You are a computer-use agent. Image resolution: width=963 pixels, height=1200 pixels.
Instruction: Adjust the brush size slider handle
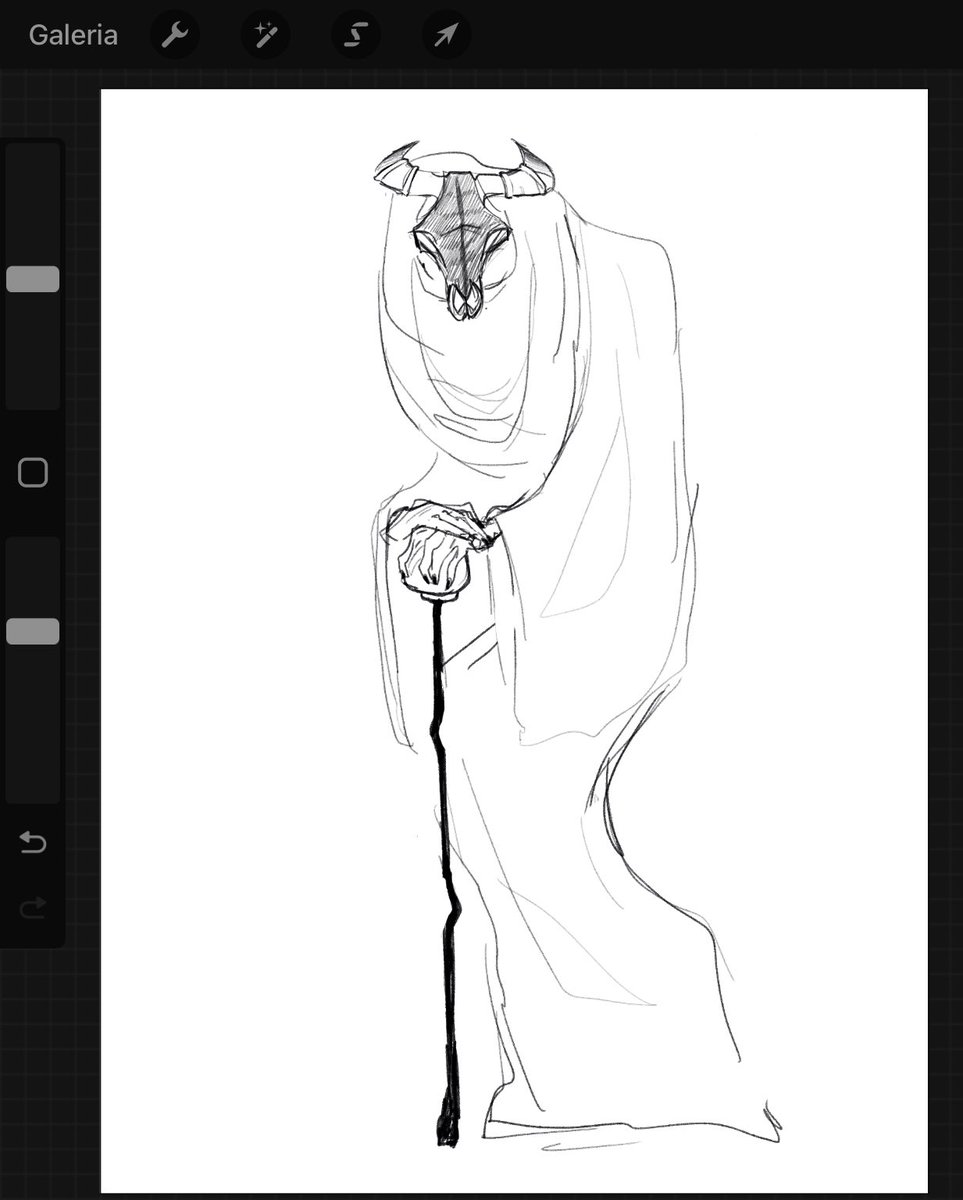33,279
